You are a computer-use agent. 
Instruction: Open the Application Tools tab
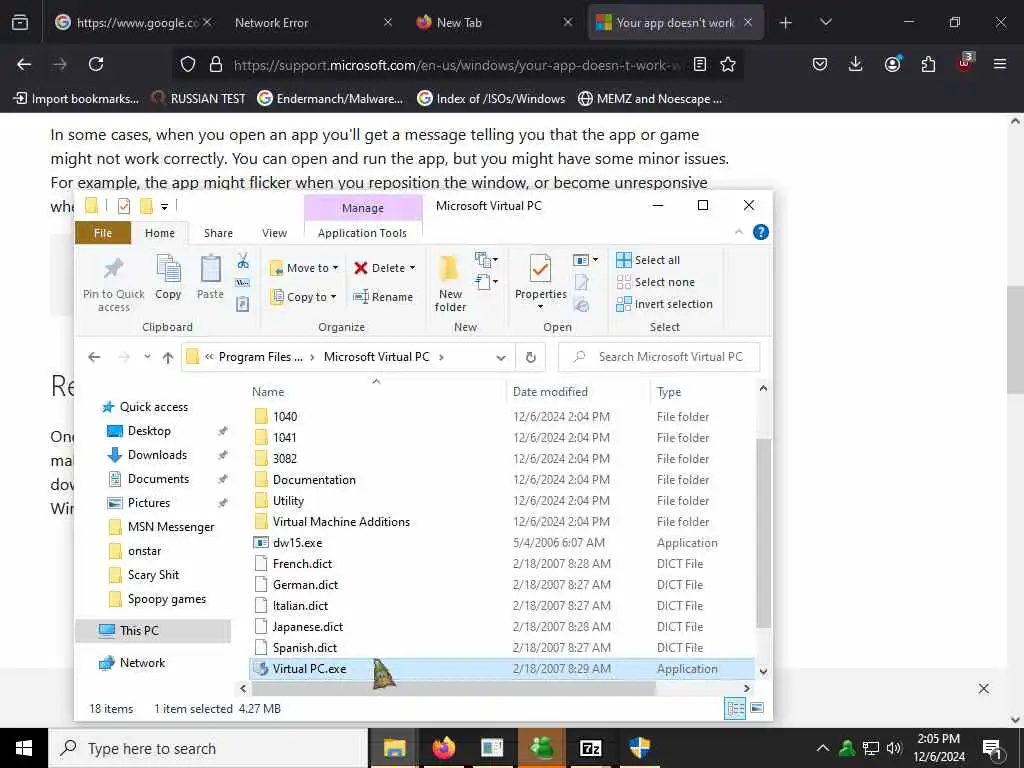362,233
